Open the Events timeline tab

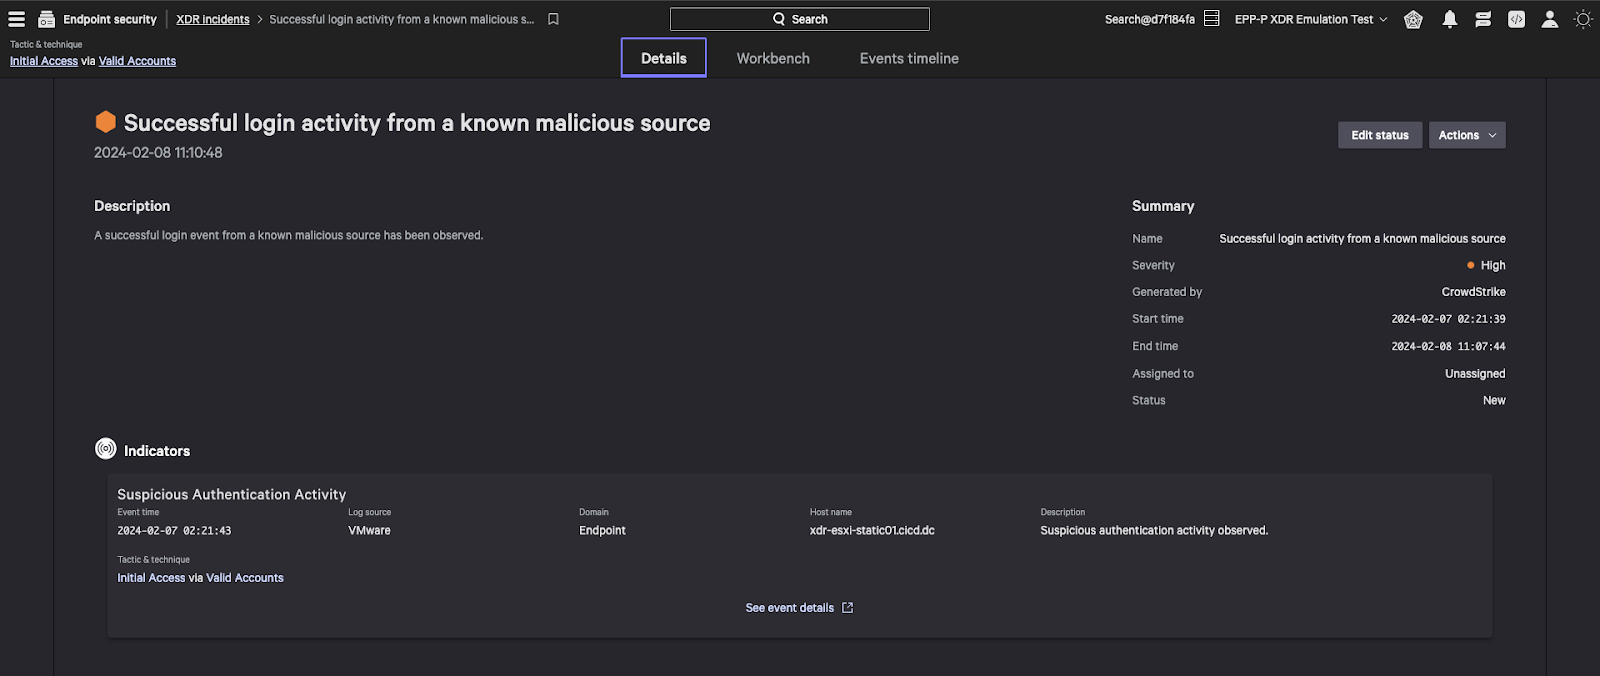tap(909, 58)
